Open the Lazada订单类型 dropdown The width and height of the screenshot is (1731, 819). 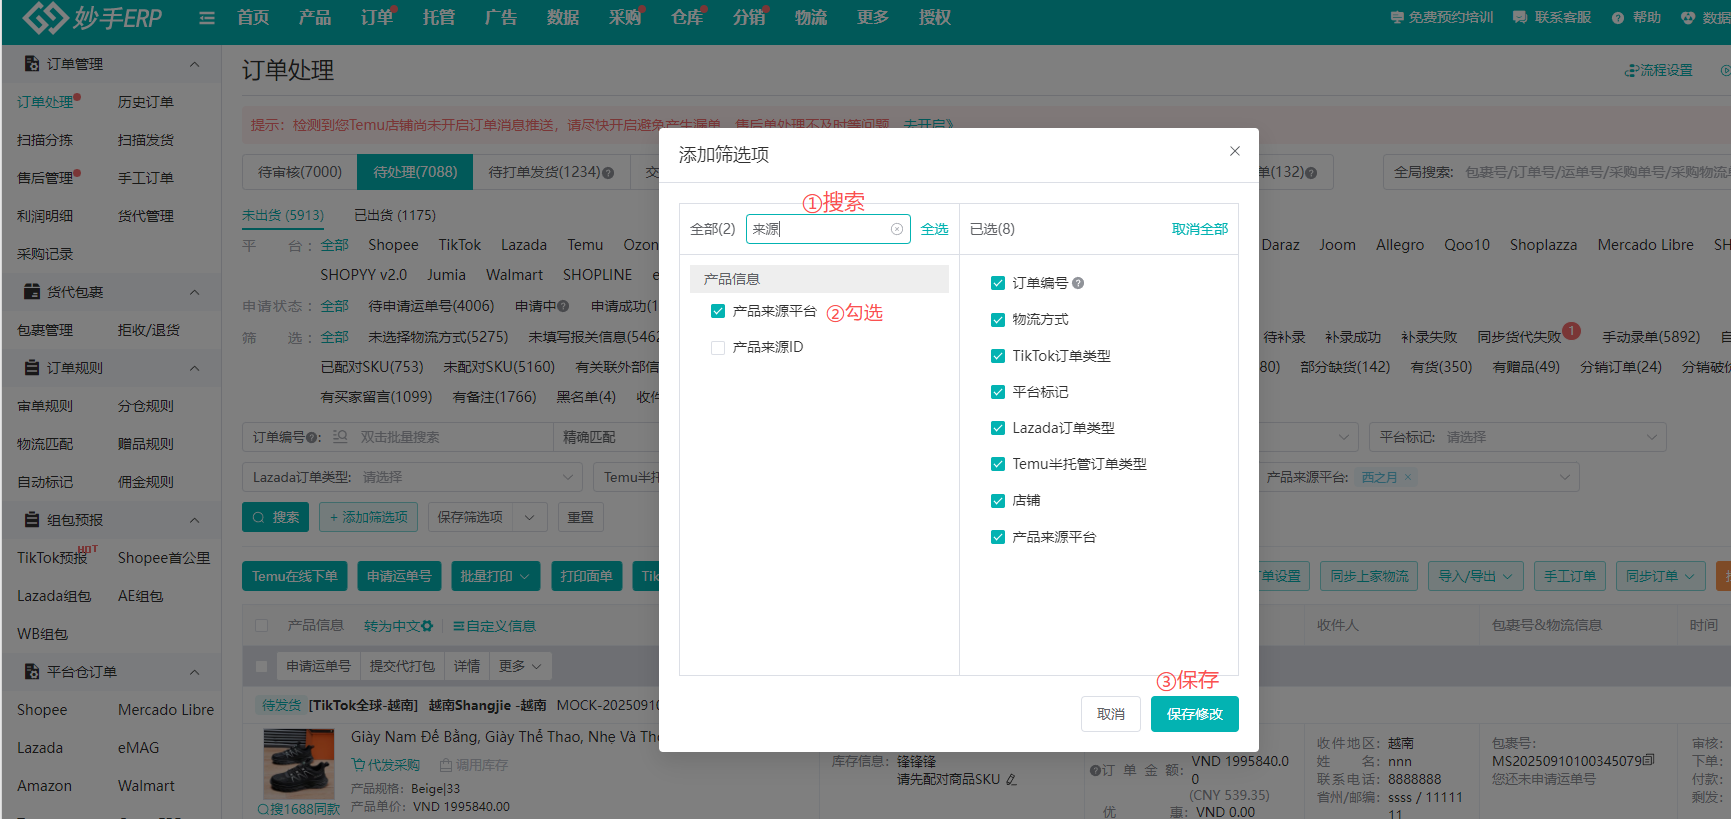412,477
